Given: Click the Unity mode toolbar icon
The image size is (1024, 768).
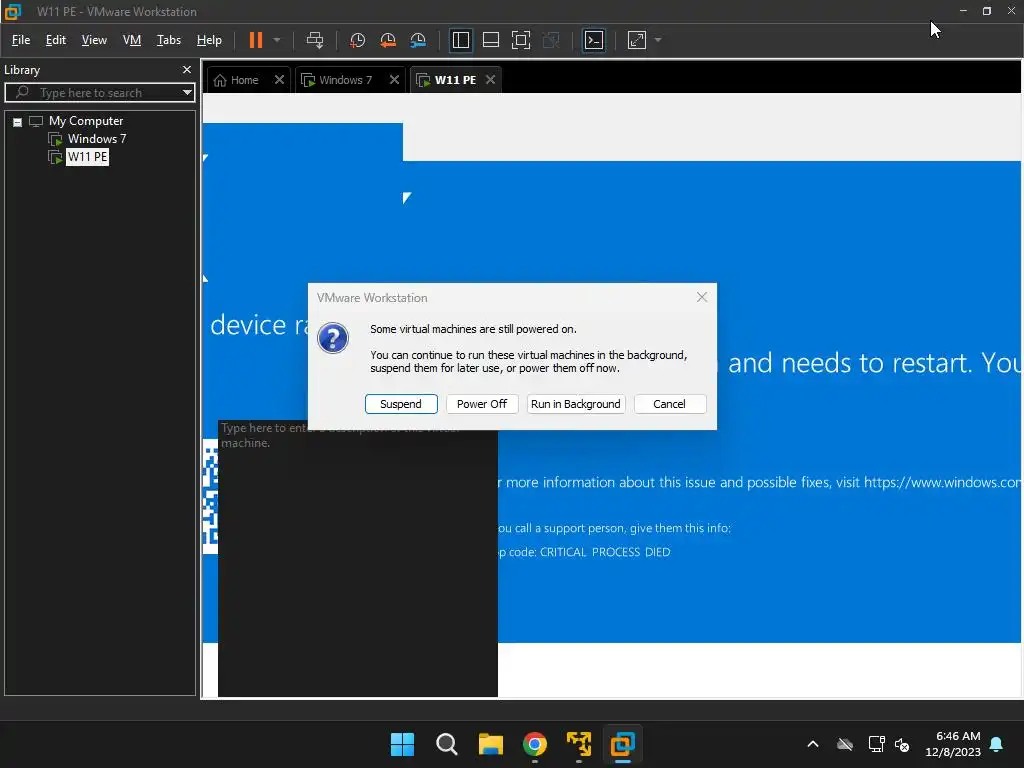Looking at the screenshot, I should pyautogui.click(x=551, y=40).
